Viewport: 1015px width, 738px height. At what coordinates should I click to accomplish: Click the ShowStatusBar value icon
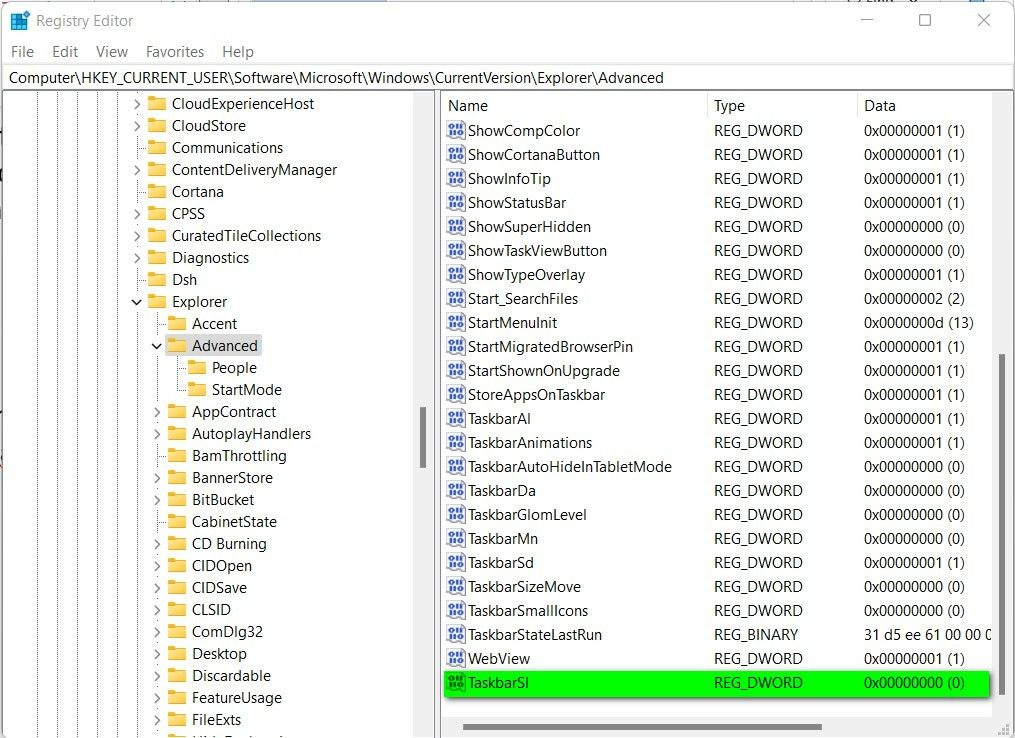point(456,202)
